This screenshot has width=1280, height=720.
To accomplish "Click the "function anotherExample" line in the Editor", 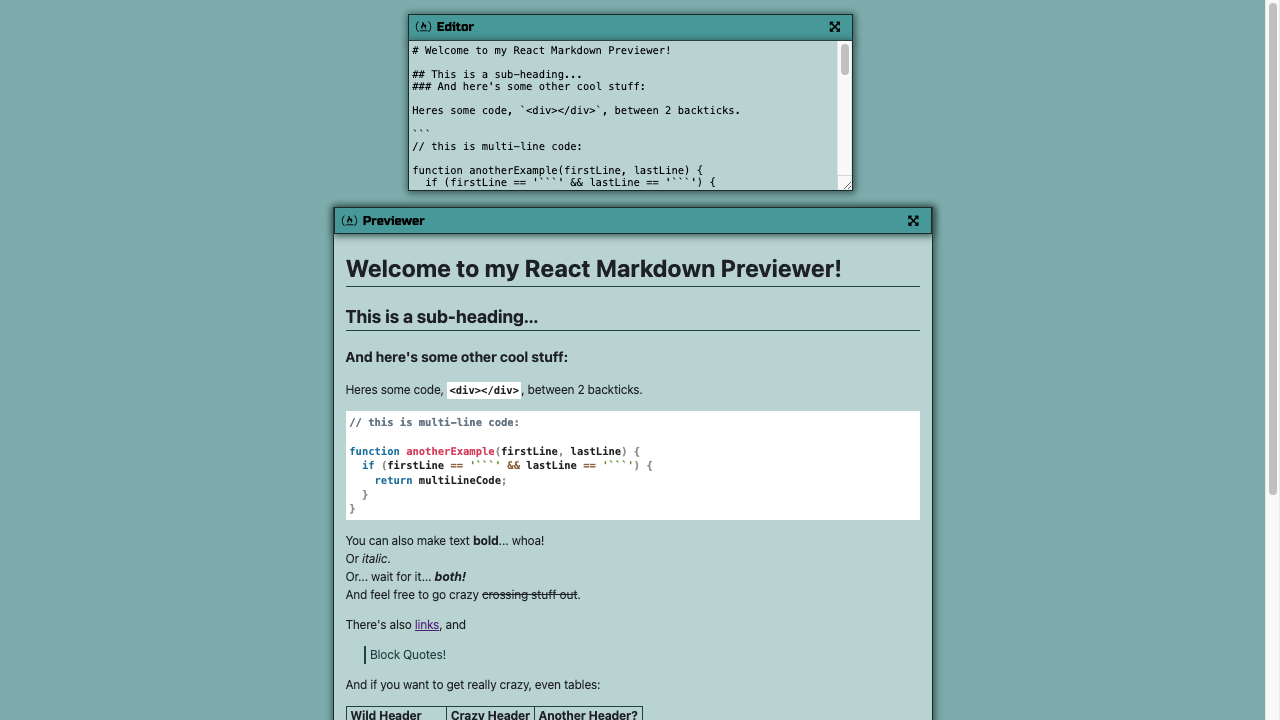I will 558,170.
